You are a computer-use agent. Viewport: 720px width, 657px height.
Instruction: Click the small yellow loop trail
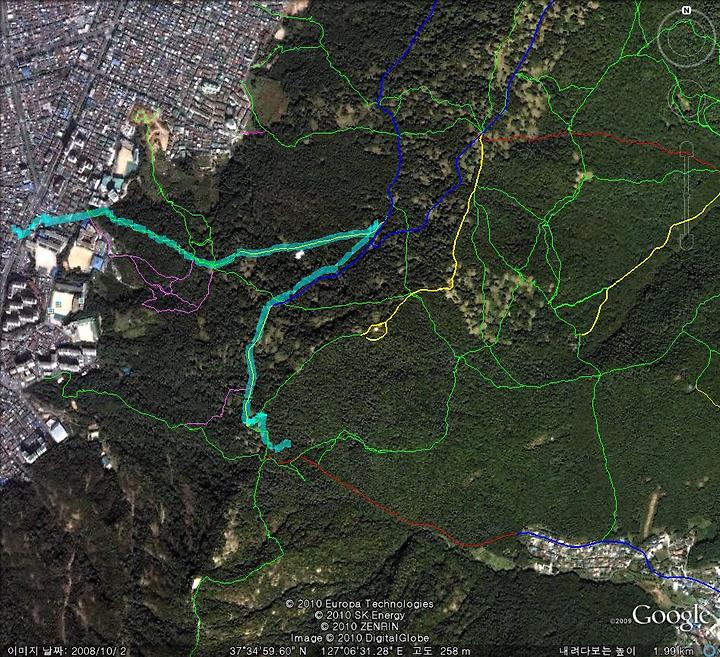click(376, 331)
